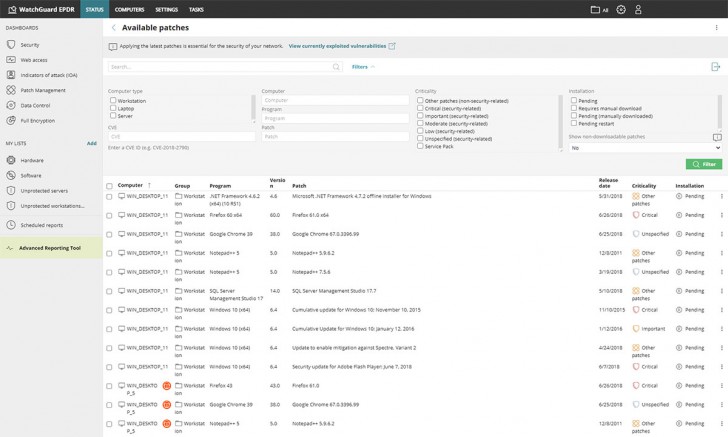Viewport: 728px width, 437px height.
Task: Click the green Filter button
Action: [703, 164]
